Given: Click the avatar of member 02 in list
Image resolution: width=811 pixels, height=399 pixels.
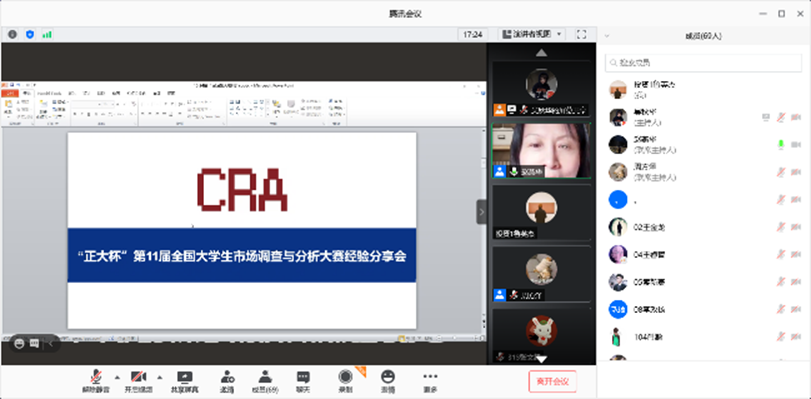Looking at the screenshot, I should [618, 227].
